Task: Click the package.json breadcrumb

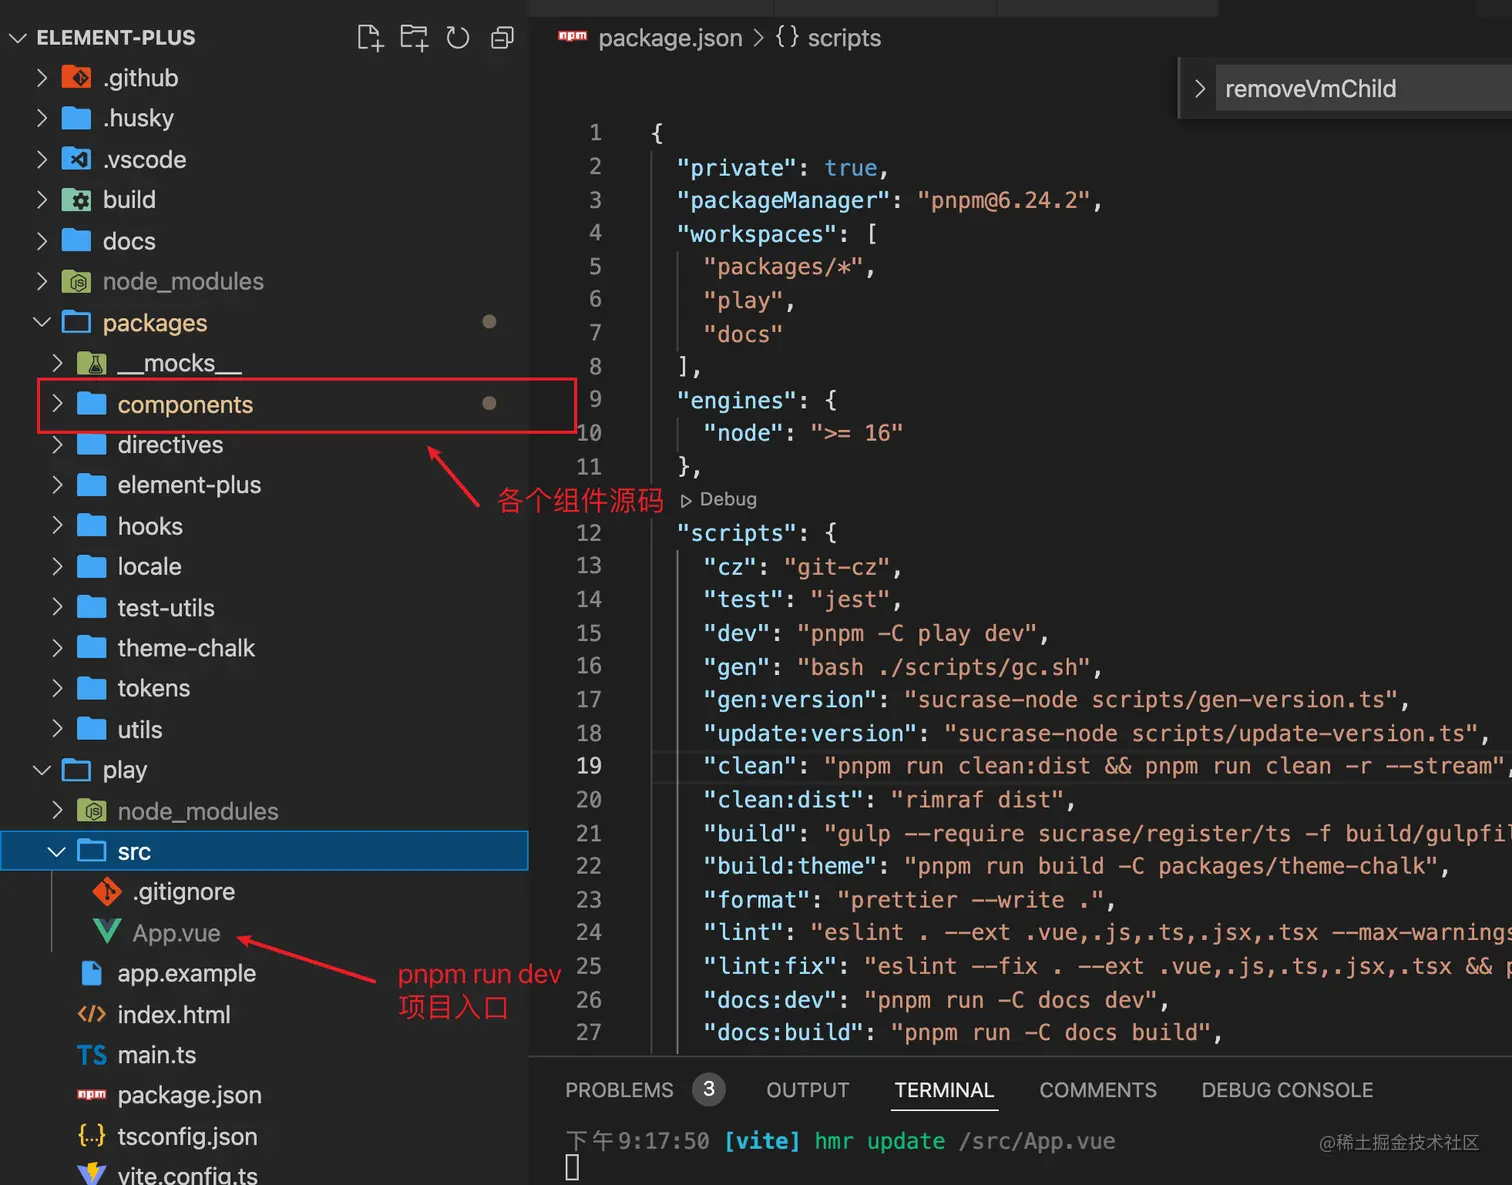Action: tap(670, 38)
